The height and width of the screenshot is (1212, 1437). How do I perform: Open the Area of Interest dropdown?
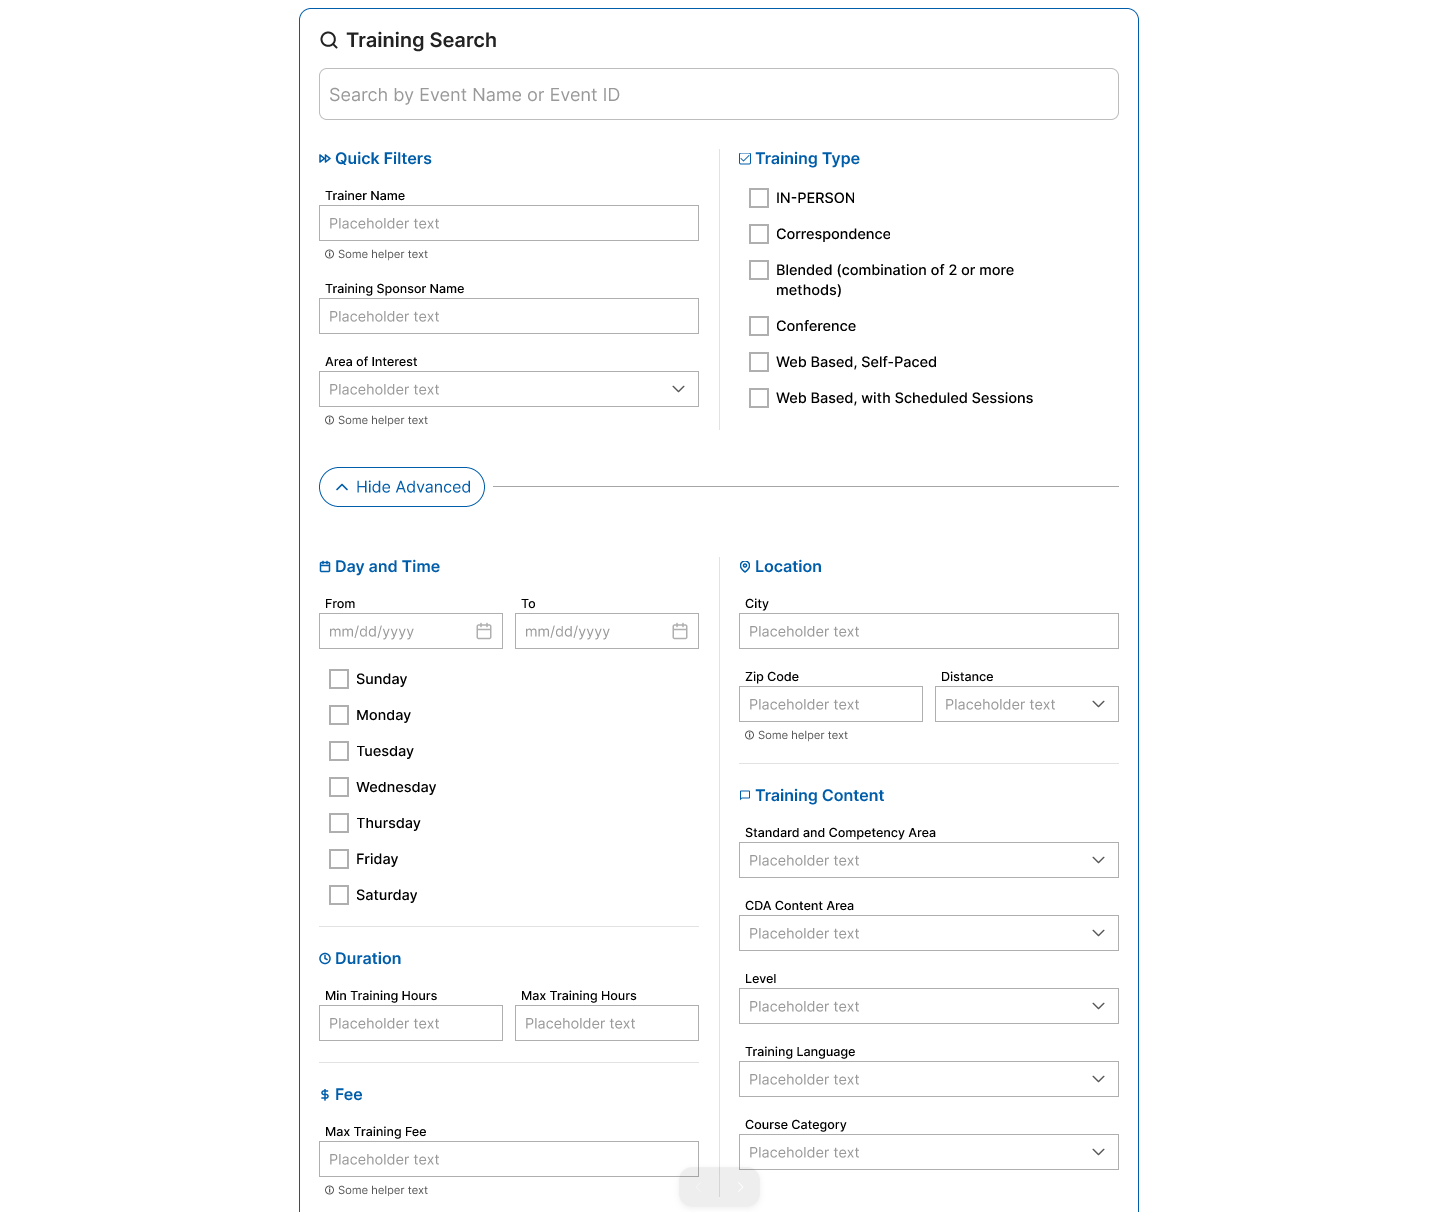point(678,389)
